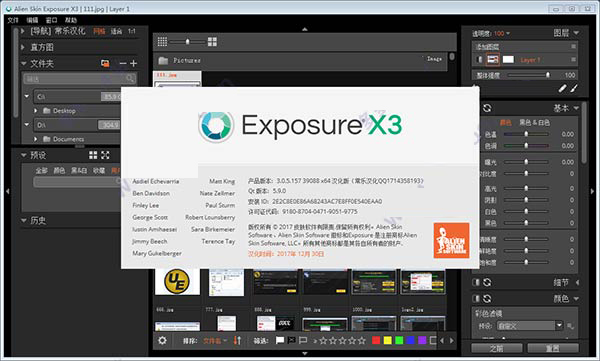The image size is (600, 361).
Task: Select the brush tool under the layers panel
Action: click(x=574, y=88)
